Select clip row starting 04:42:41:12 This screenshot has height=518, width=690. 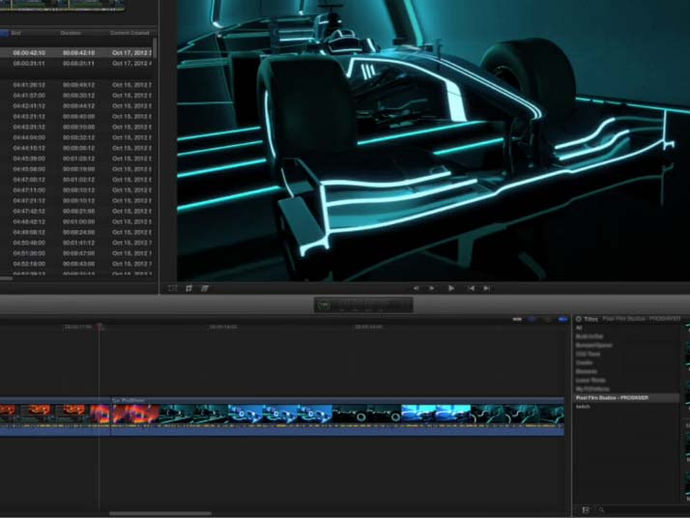tap(76, 106)
